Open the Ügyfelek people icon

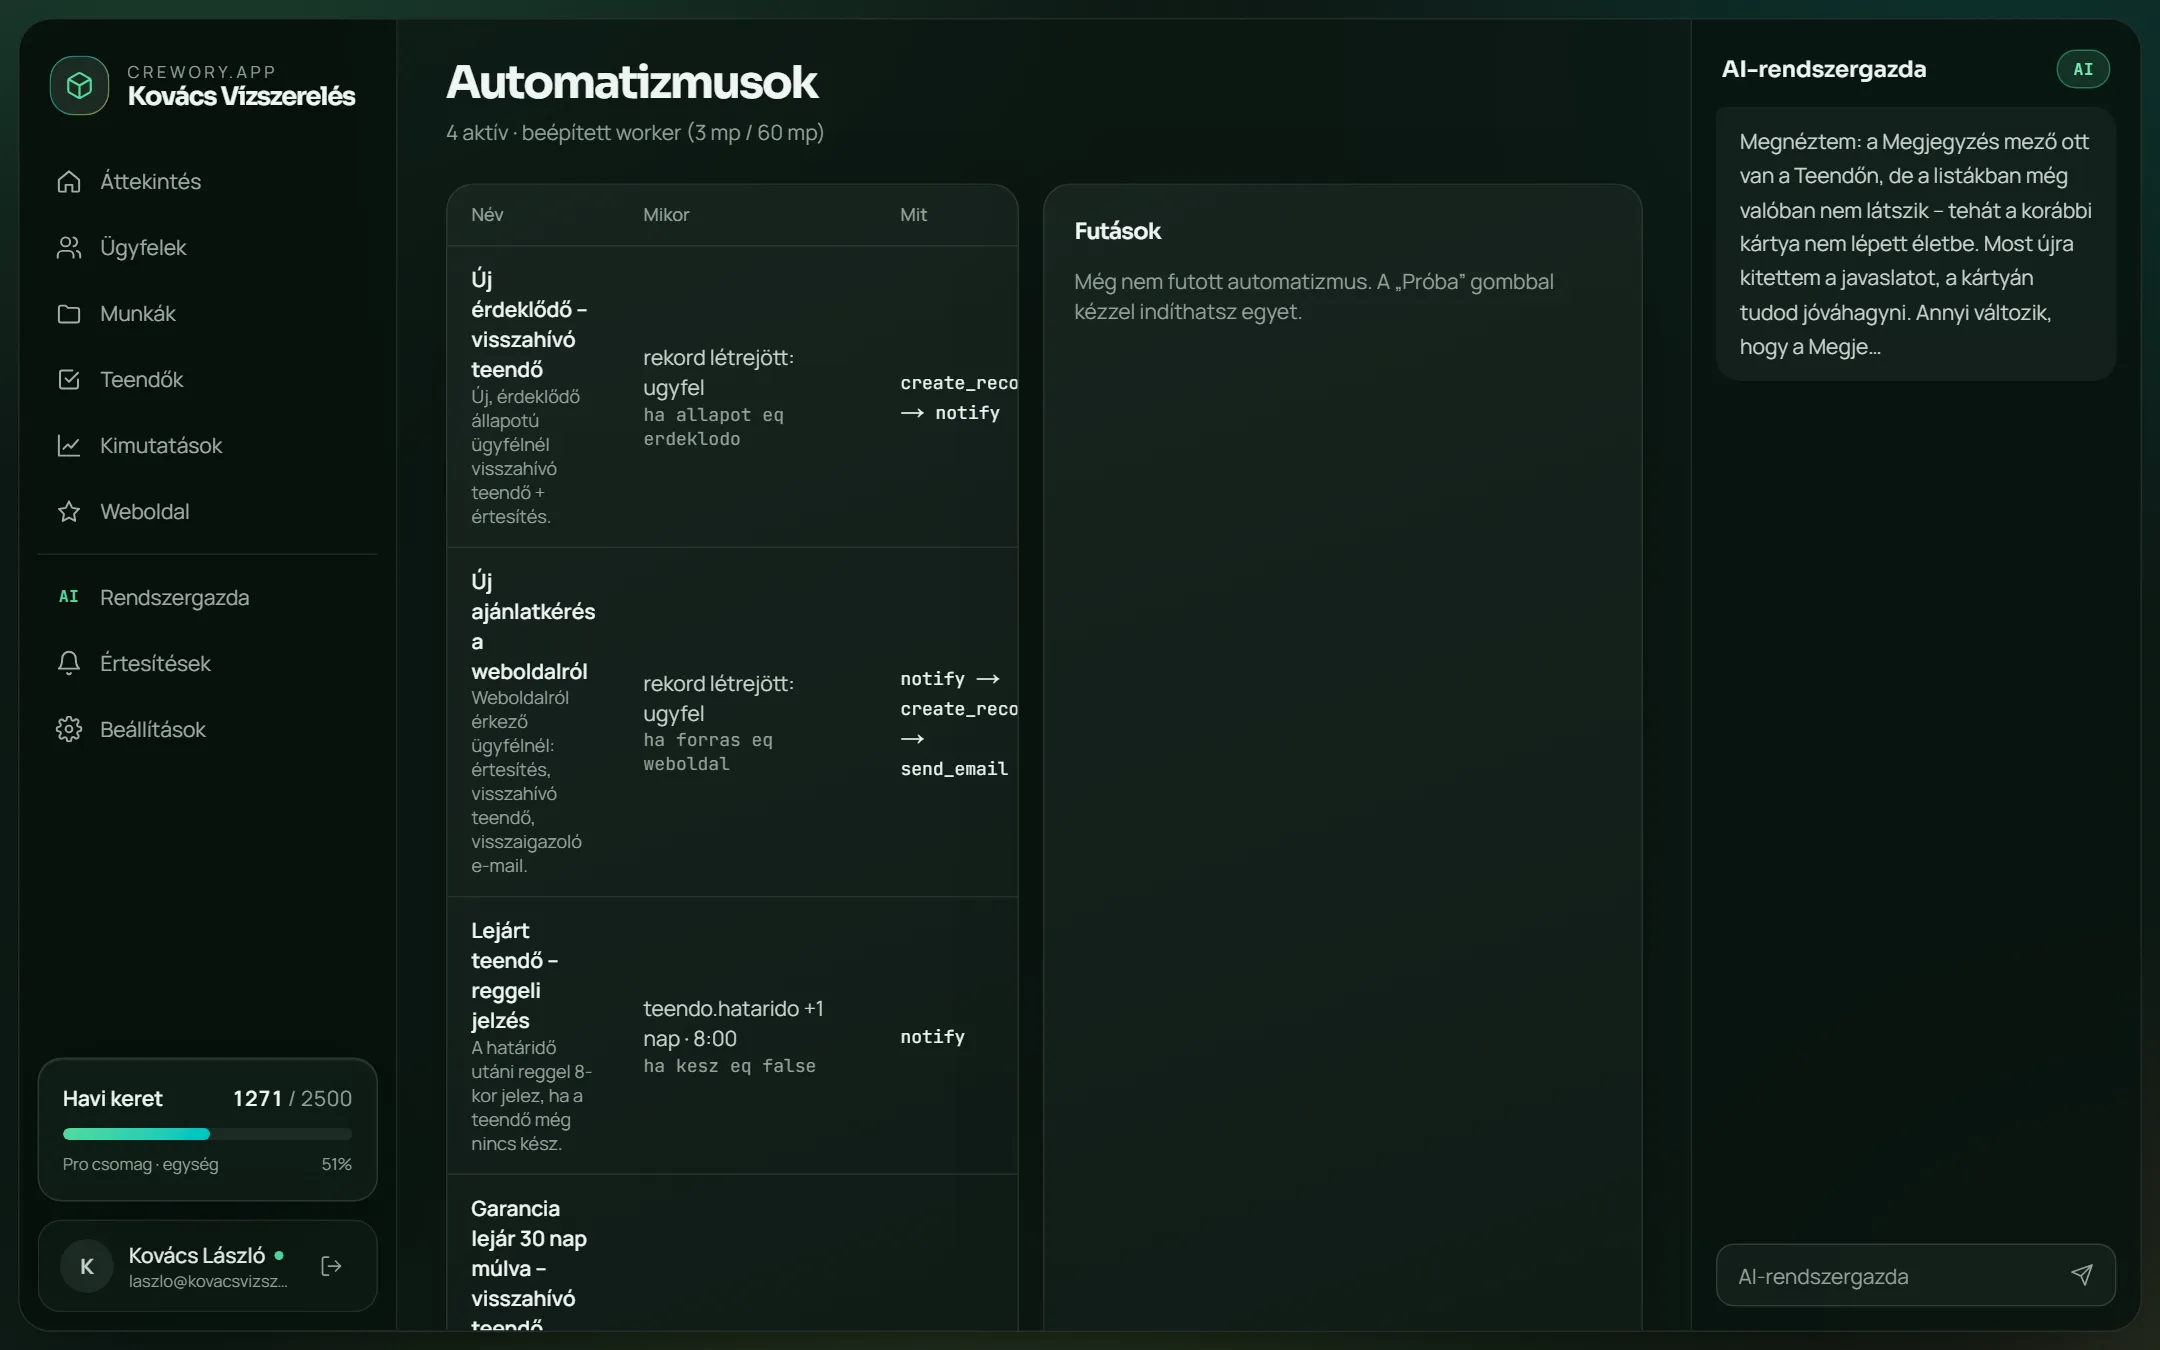69,248
